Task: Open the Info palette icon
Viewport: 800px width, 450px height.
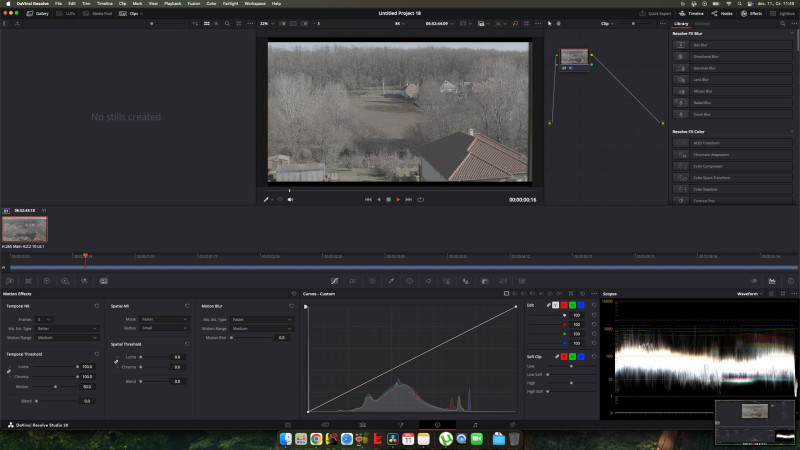Action: click(791, 281)
